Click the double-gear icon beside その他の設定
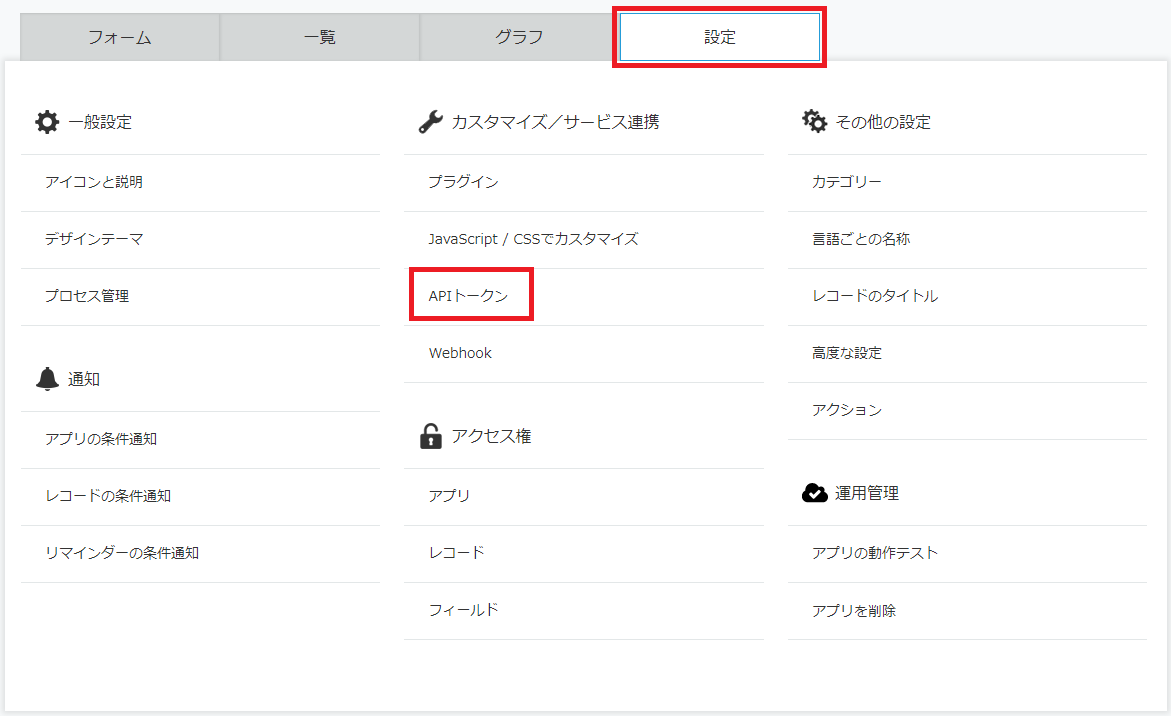 click(814, 122)
